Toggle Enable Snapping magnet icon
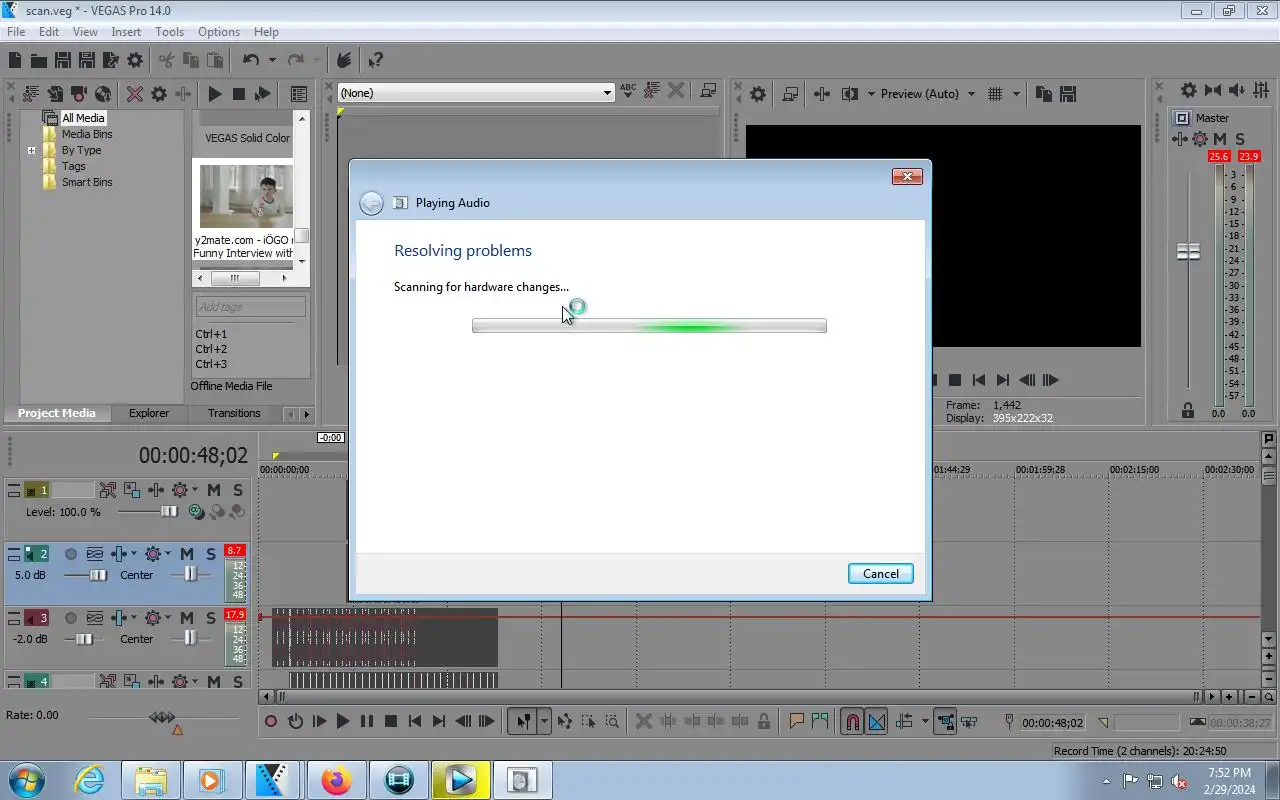The image size is (1280, 800). [x=851, y=721]
